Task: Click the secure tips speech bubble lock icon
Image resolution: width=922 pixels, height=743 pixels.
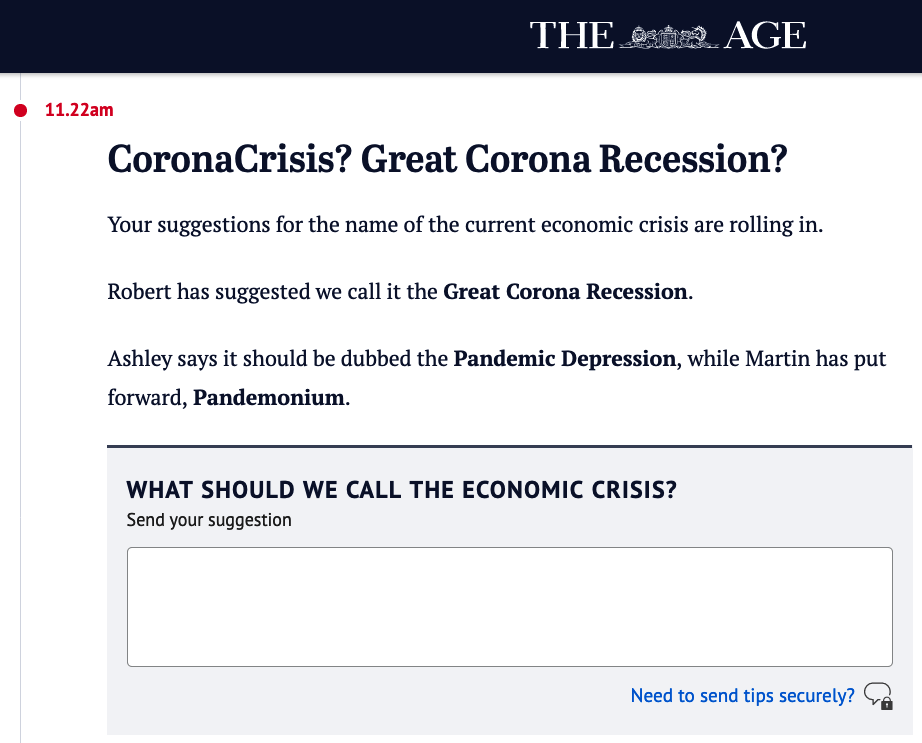Action: [877, 695]
